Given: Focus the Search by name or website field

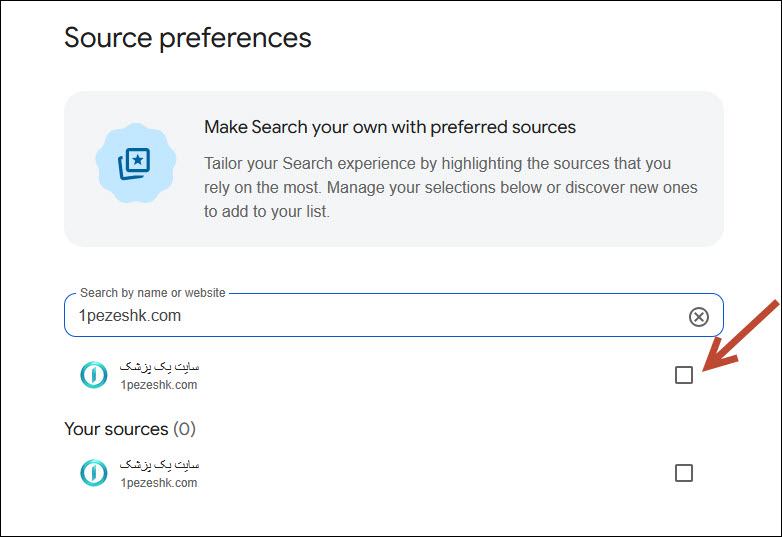Looking at the screenshot, I should (393, 315).
